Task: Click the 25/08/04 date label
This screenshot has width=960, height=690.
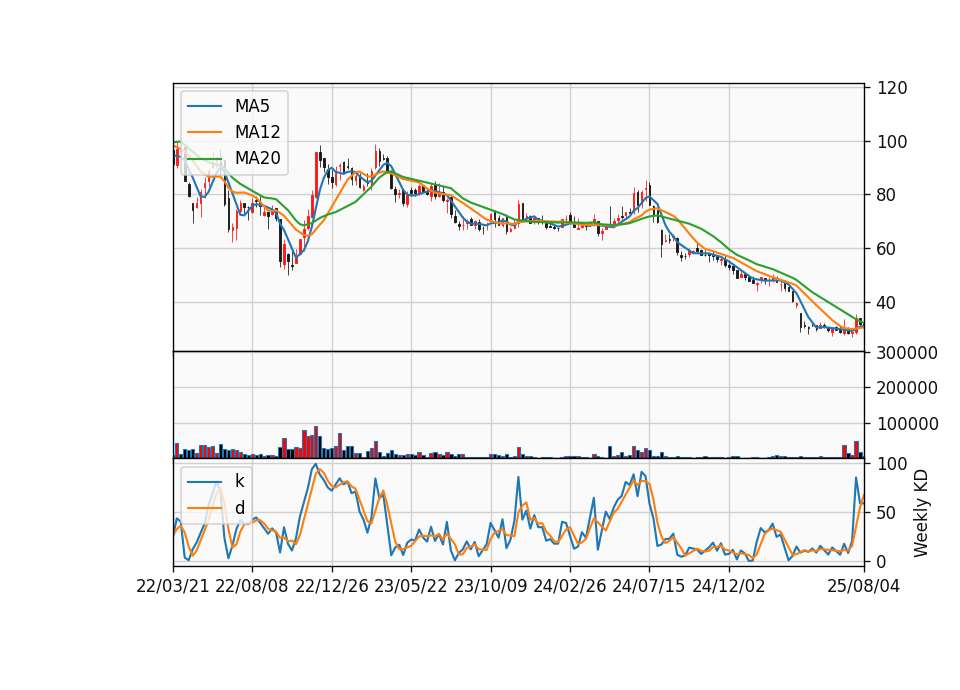Action: [x=863, y=586]
